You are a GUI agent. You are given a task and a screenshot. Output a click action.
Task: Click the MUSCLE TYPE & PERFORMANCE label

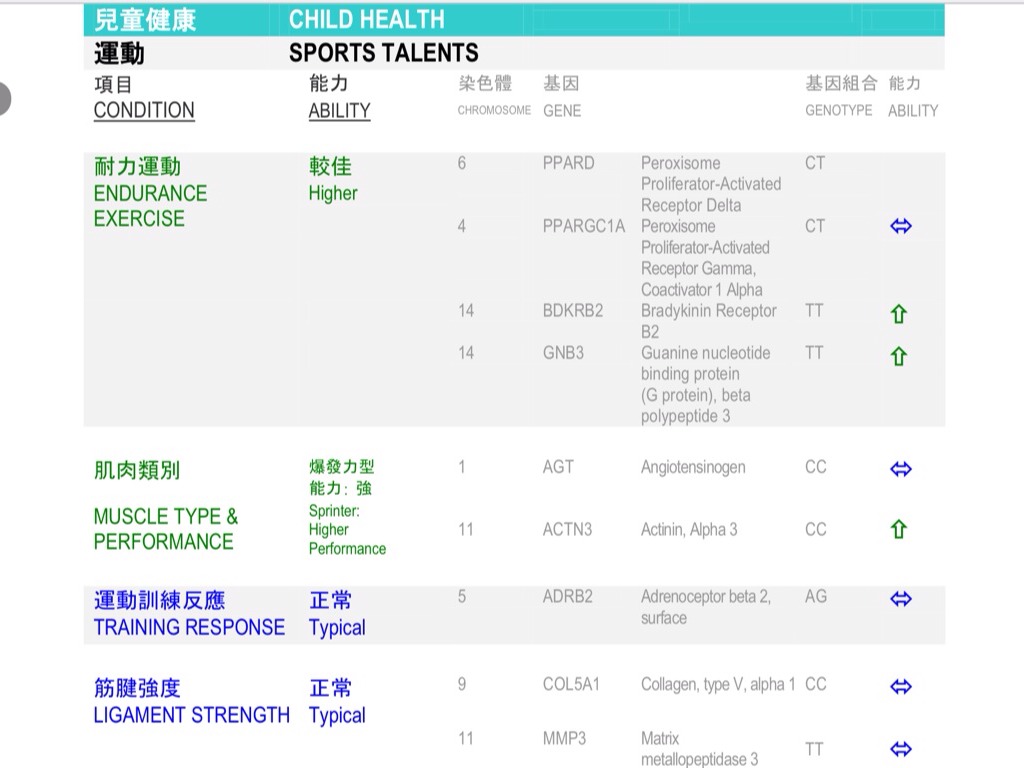pyautogui.click(x=165, y=529)
